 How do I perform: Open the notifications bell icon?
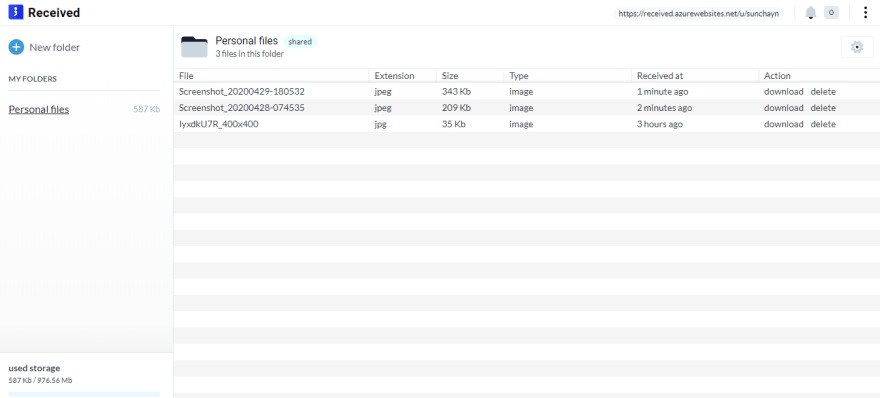(810, 13)
